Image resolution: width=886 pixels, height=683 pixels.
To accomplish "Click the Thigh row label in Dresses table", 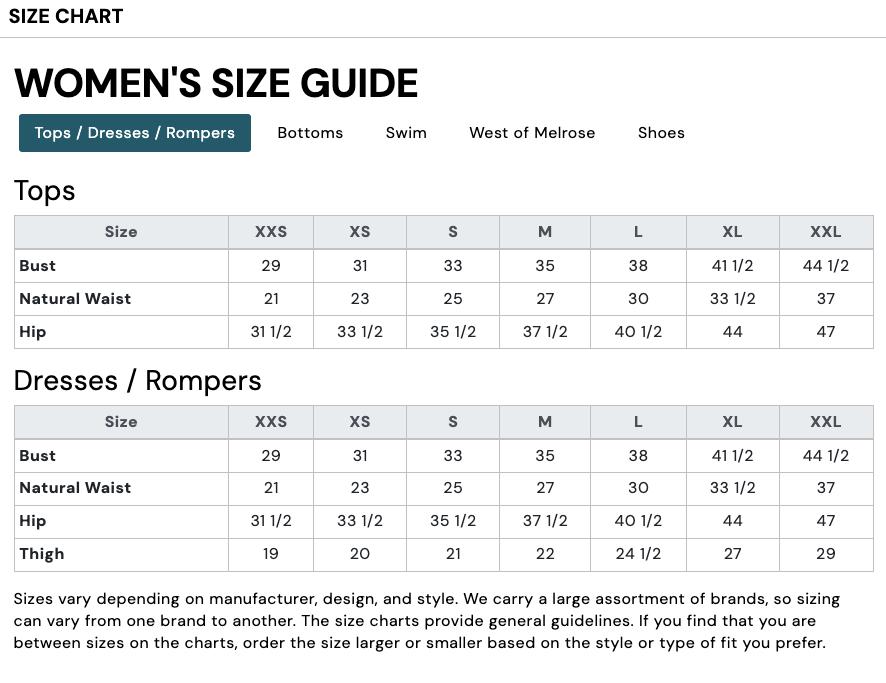I will (x=41, y=553).
